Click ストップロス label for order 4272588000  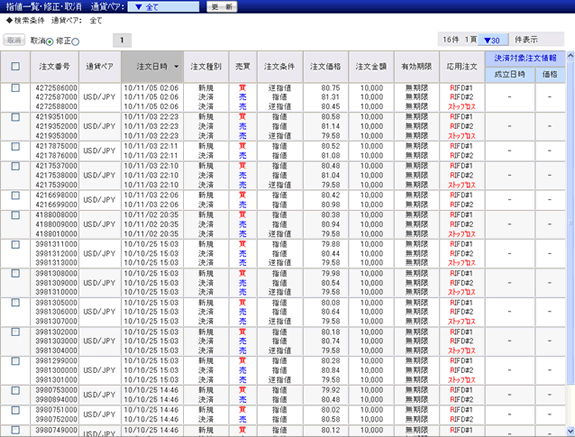click(x=462, y=107)
